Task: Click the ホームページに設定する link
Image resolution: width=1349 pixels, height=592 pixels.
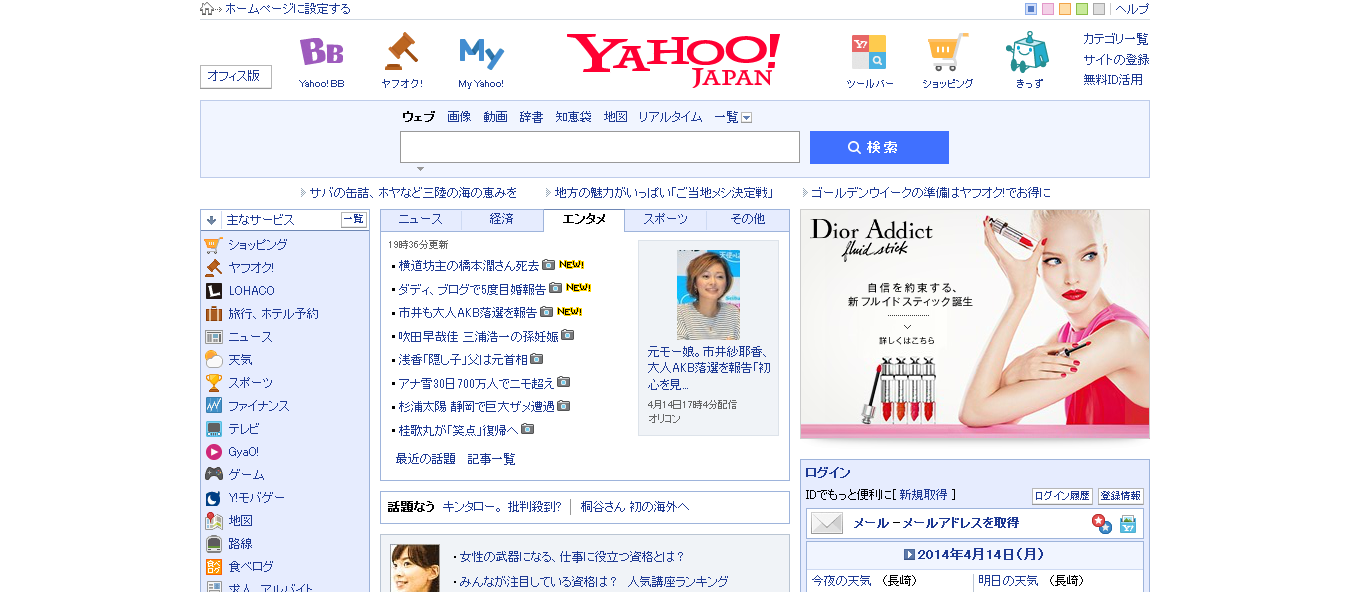Action: coord(288,9)
